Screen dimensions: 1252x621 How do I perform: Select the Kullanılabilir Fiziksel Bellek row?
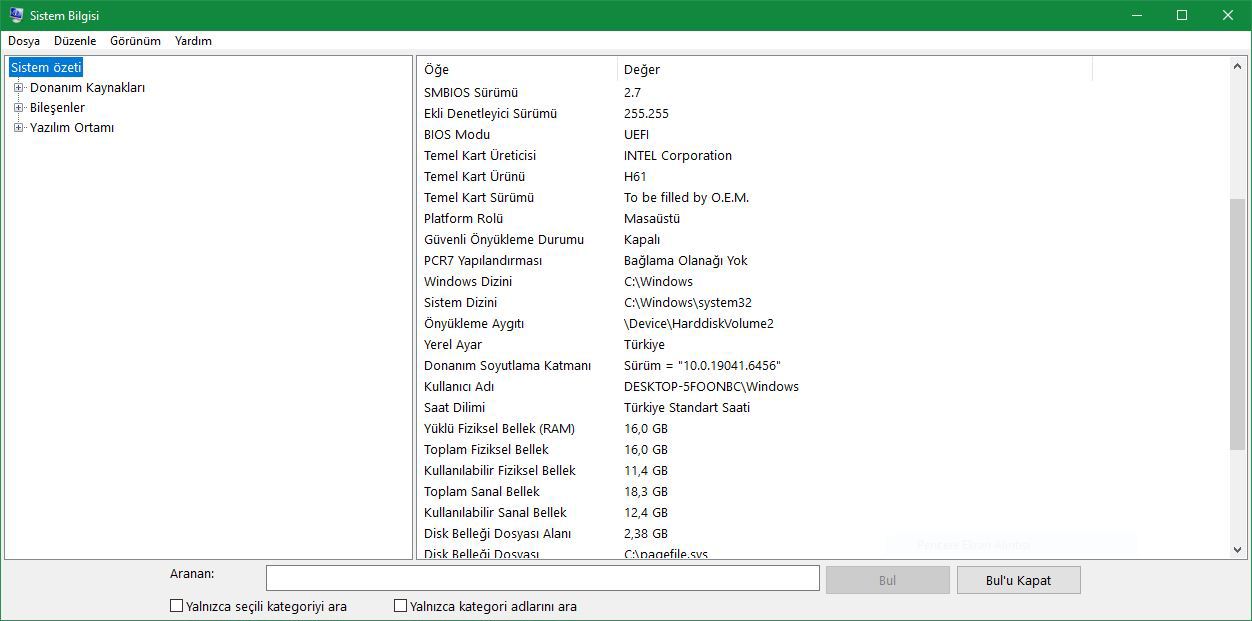pyautogui.click(x=823, y=471)
